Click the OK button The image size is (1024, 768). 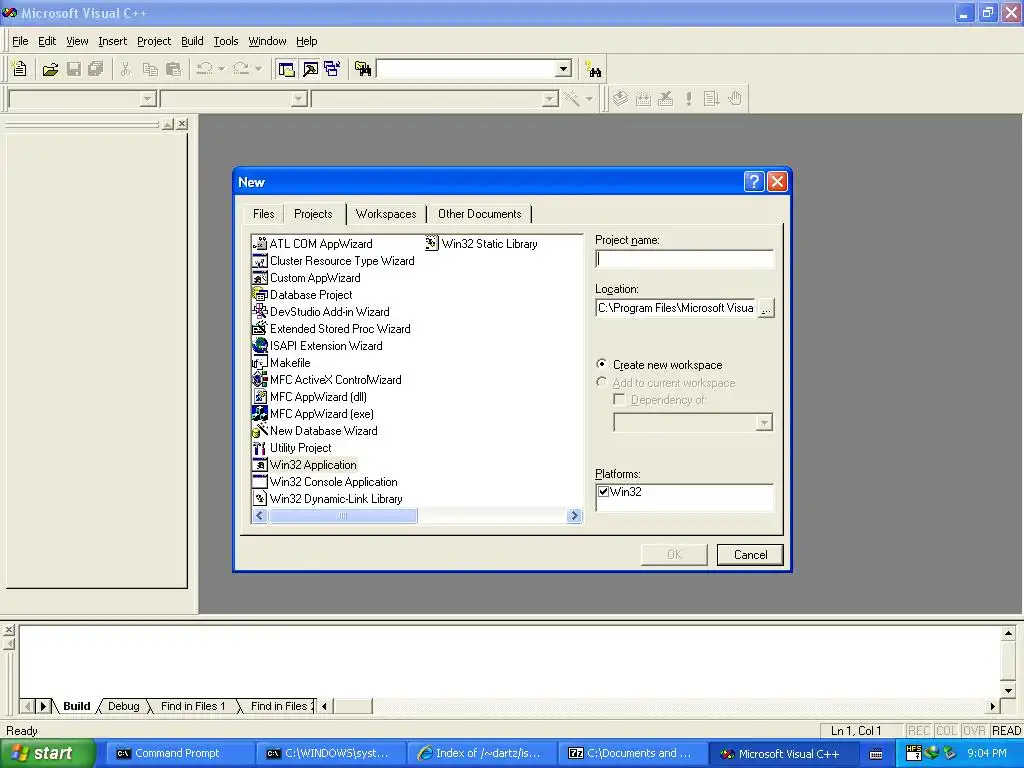pos(674,555)
